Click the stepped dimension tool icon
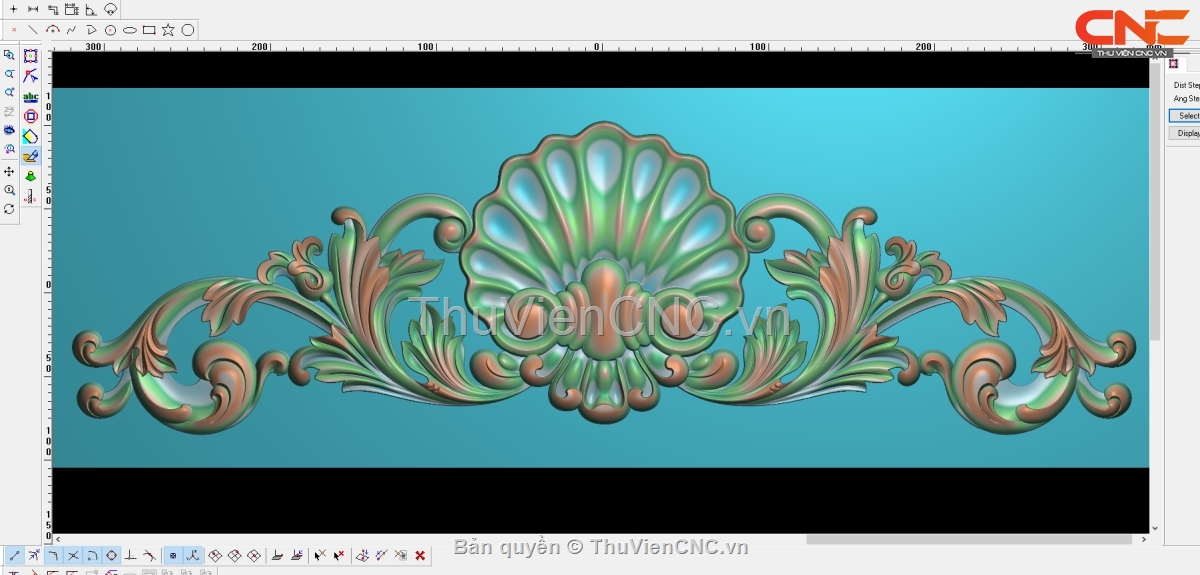The image size is (1200, 575). (53, 9)
